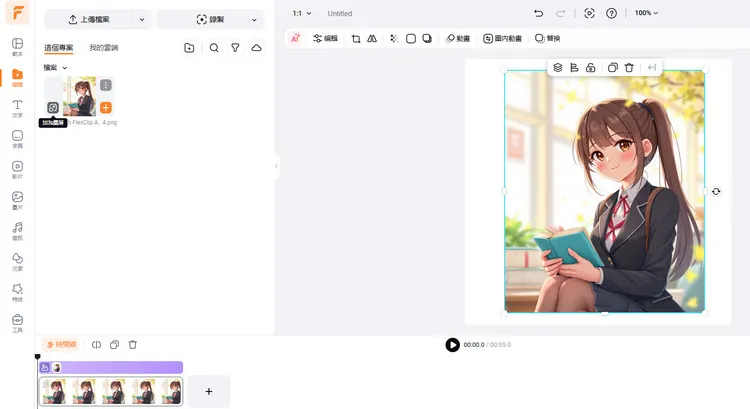Toggle the shadow icon in toolbar
Screen dimensions: 750x409
pos(427,38)
